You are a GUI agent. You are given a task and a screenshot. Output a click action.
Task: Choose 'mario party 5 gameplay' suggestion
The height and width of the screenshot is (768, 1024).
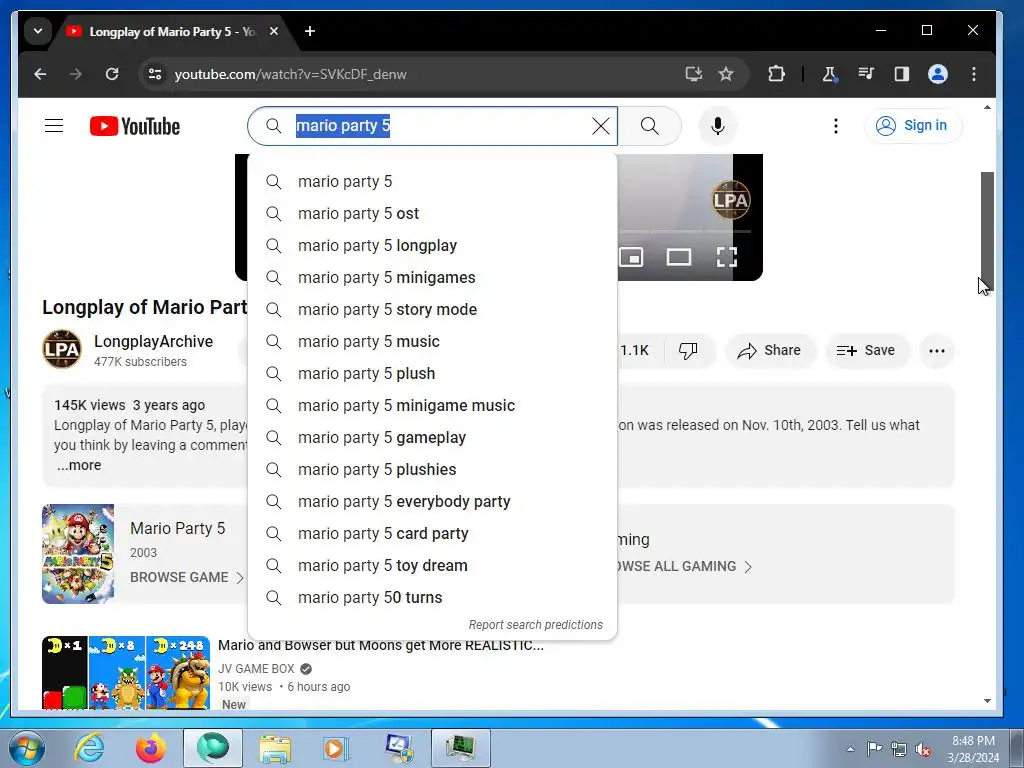(x=432, y=438)
